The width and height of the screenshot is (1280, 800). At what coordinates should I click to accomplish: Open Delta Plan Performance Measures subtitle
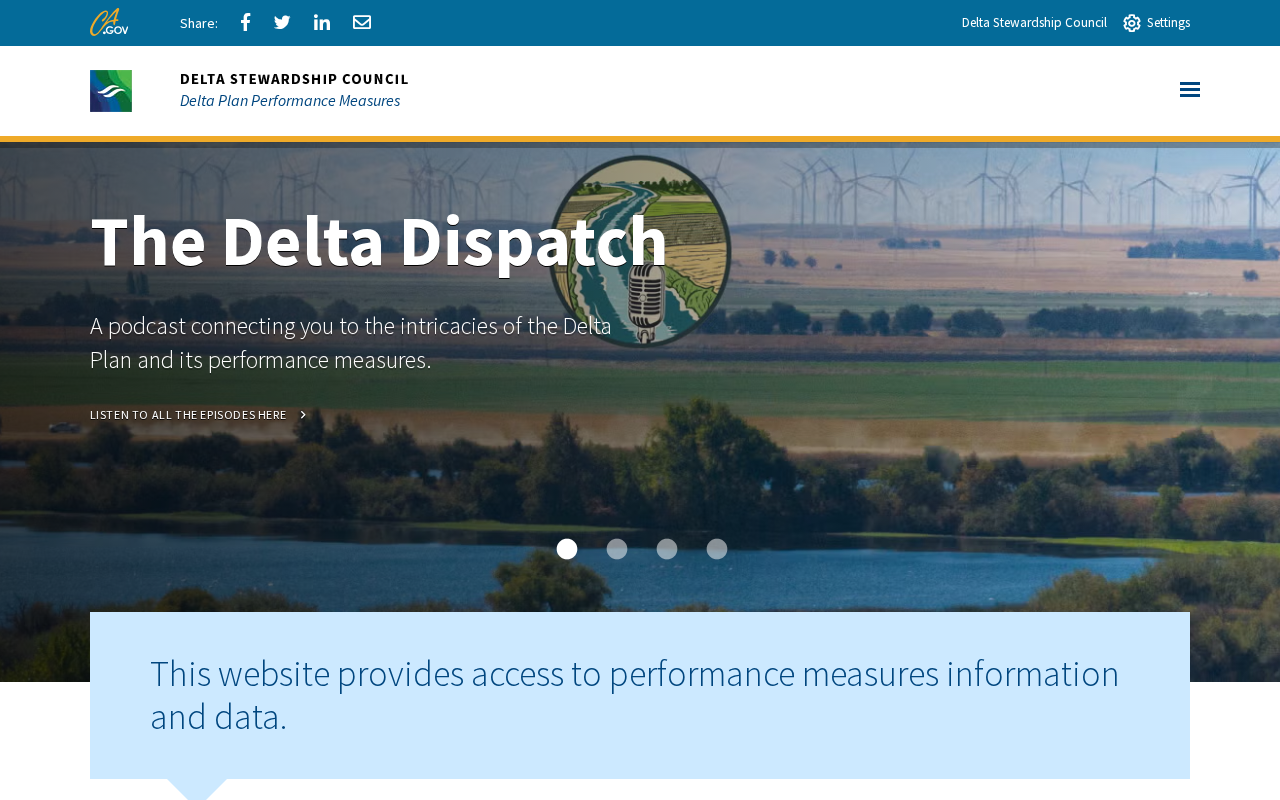click(x=290, y=101)
